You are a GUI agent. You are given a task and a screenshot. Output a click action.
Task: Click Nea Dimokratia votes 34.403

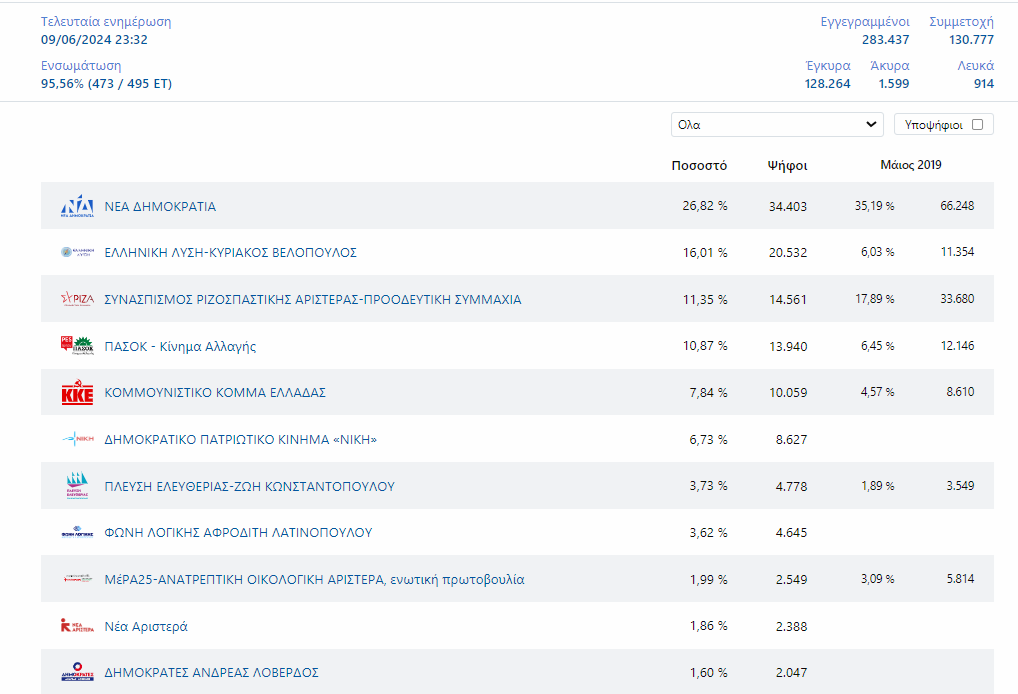[788, 206]
